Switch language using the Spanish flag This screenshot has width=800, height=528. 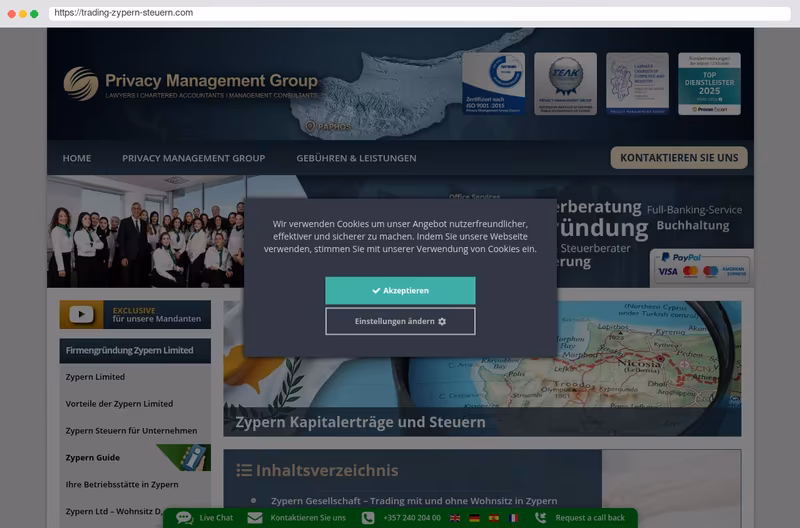coord(494,518)
